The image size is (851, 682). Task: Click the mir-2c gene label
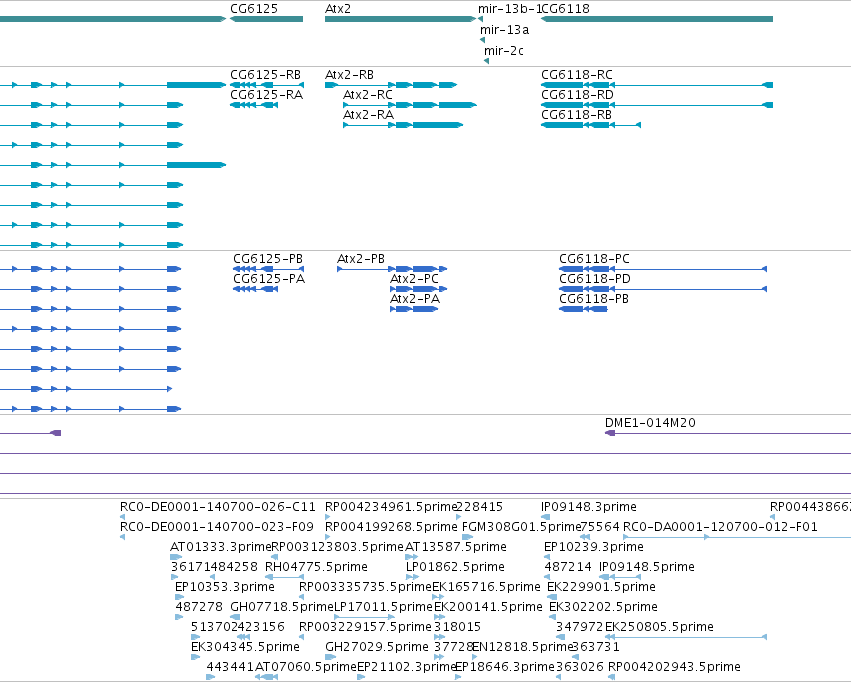click(x=504, y=50)
